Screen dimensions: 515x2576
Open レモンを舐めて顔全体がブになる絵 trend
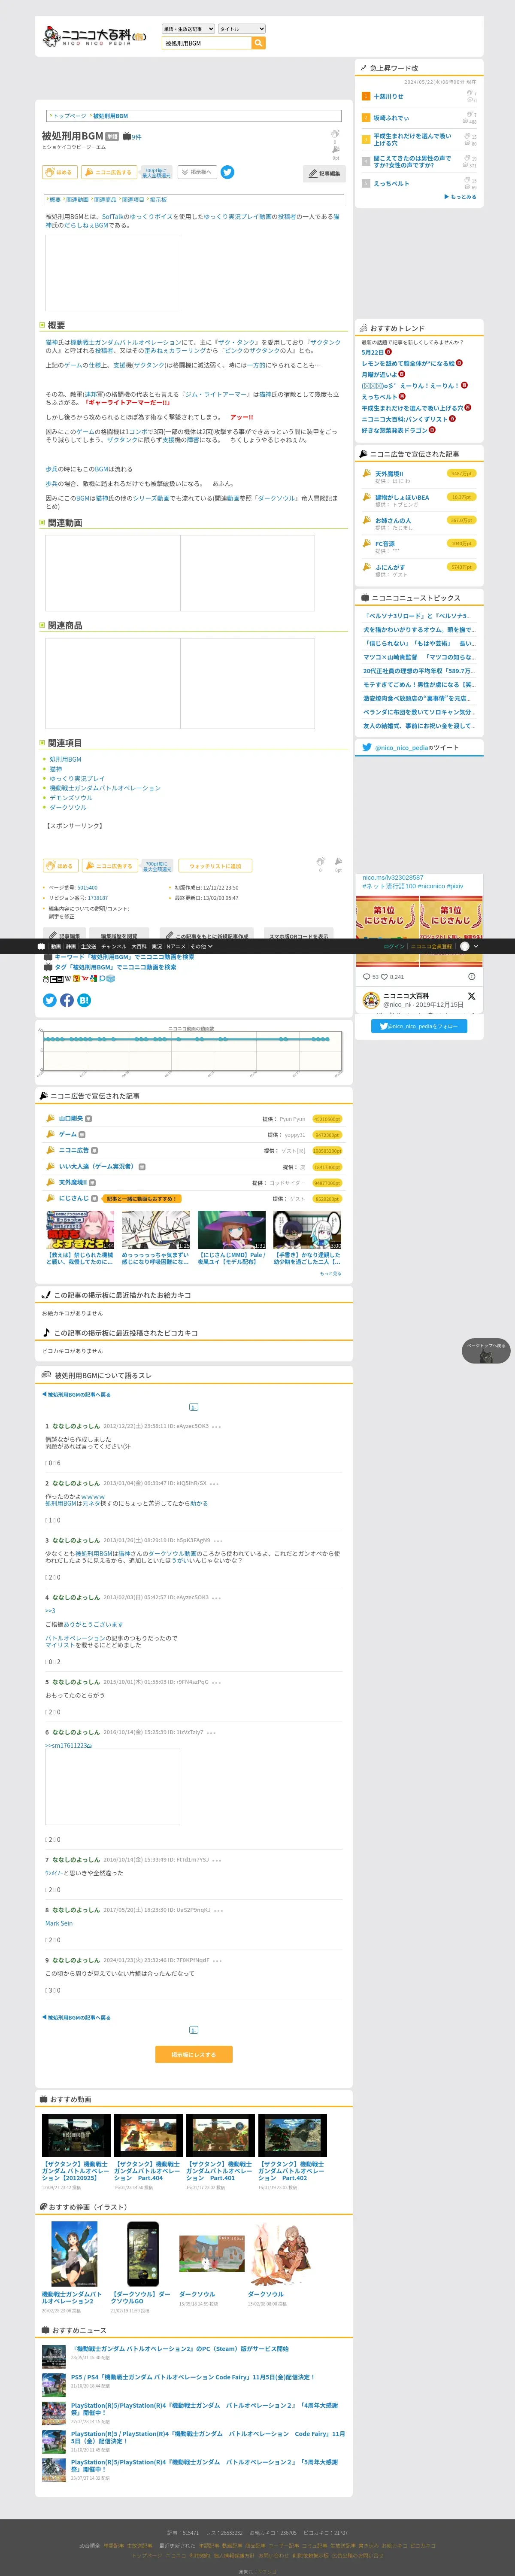click(x=408, y=363)
